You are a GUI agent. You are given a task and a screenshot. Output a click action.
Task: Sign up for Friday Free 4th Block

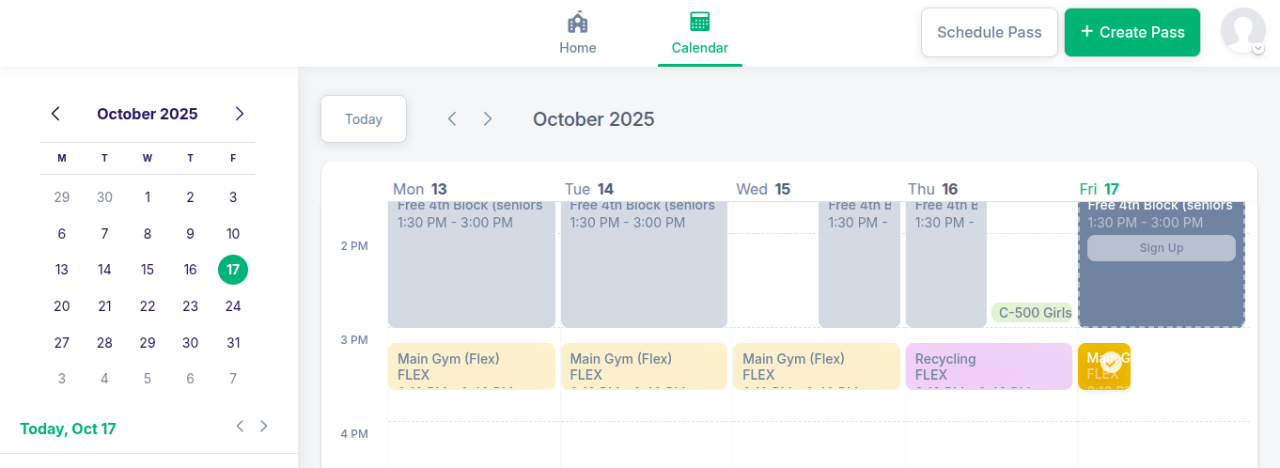click(x=1161, y=248)
